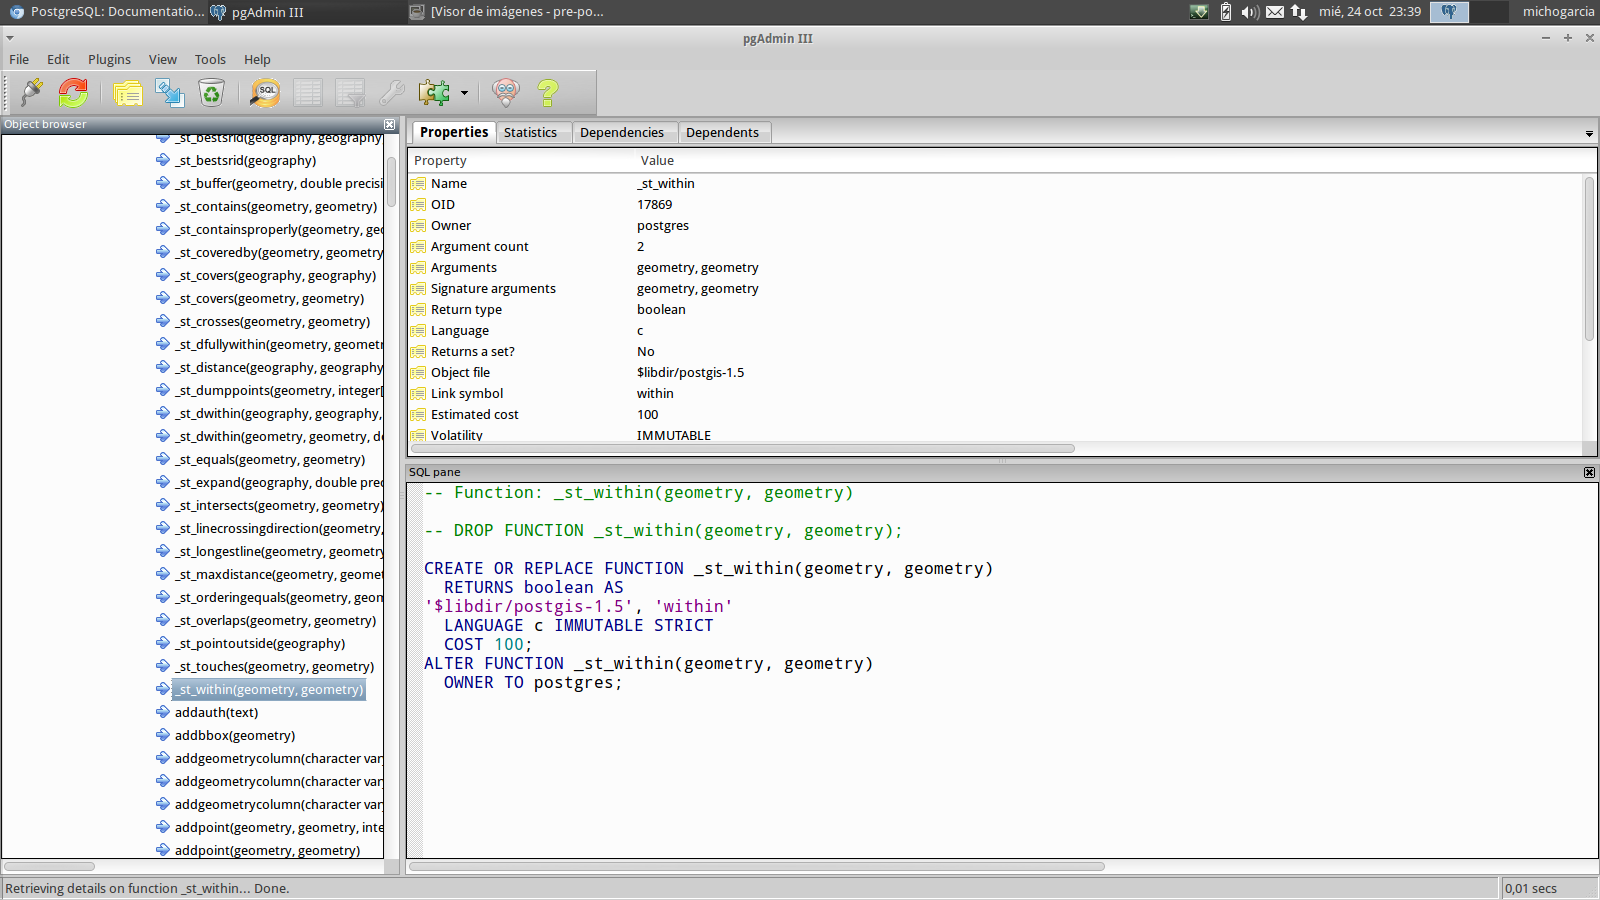This screenshot has width=1600, height=900.
Task: Switch to the Statistics tab
Action: coord(530,133)
